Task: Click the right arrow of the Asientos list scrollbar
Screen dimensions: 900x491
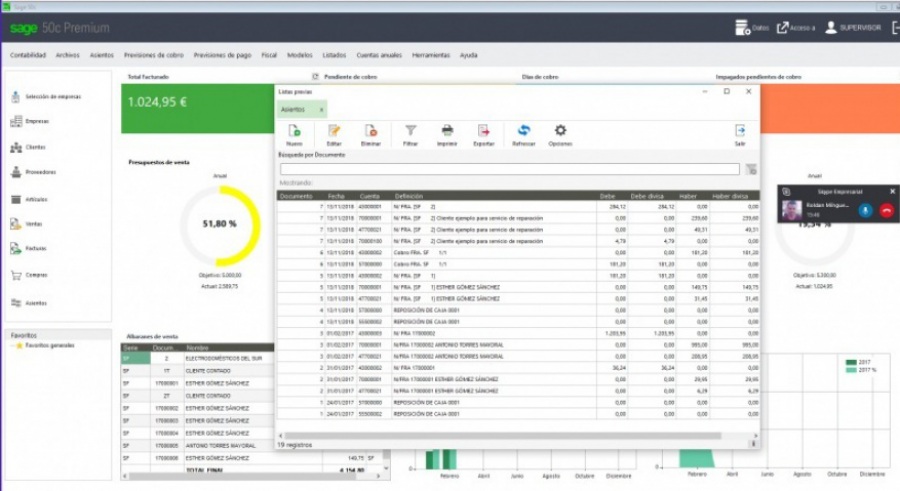Action: 755,436
